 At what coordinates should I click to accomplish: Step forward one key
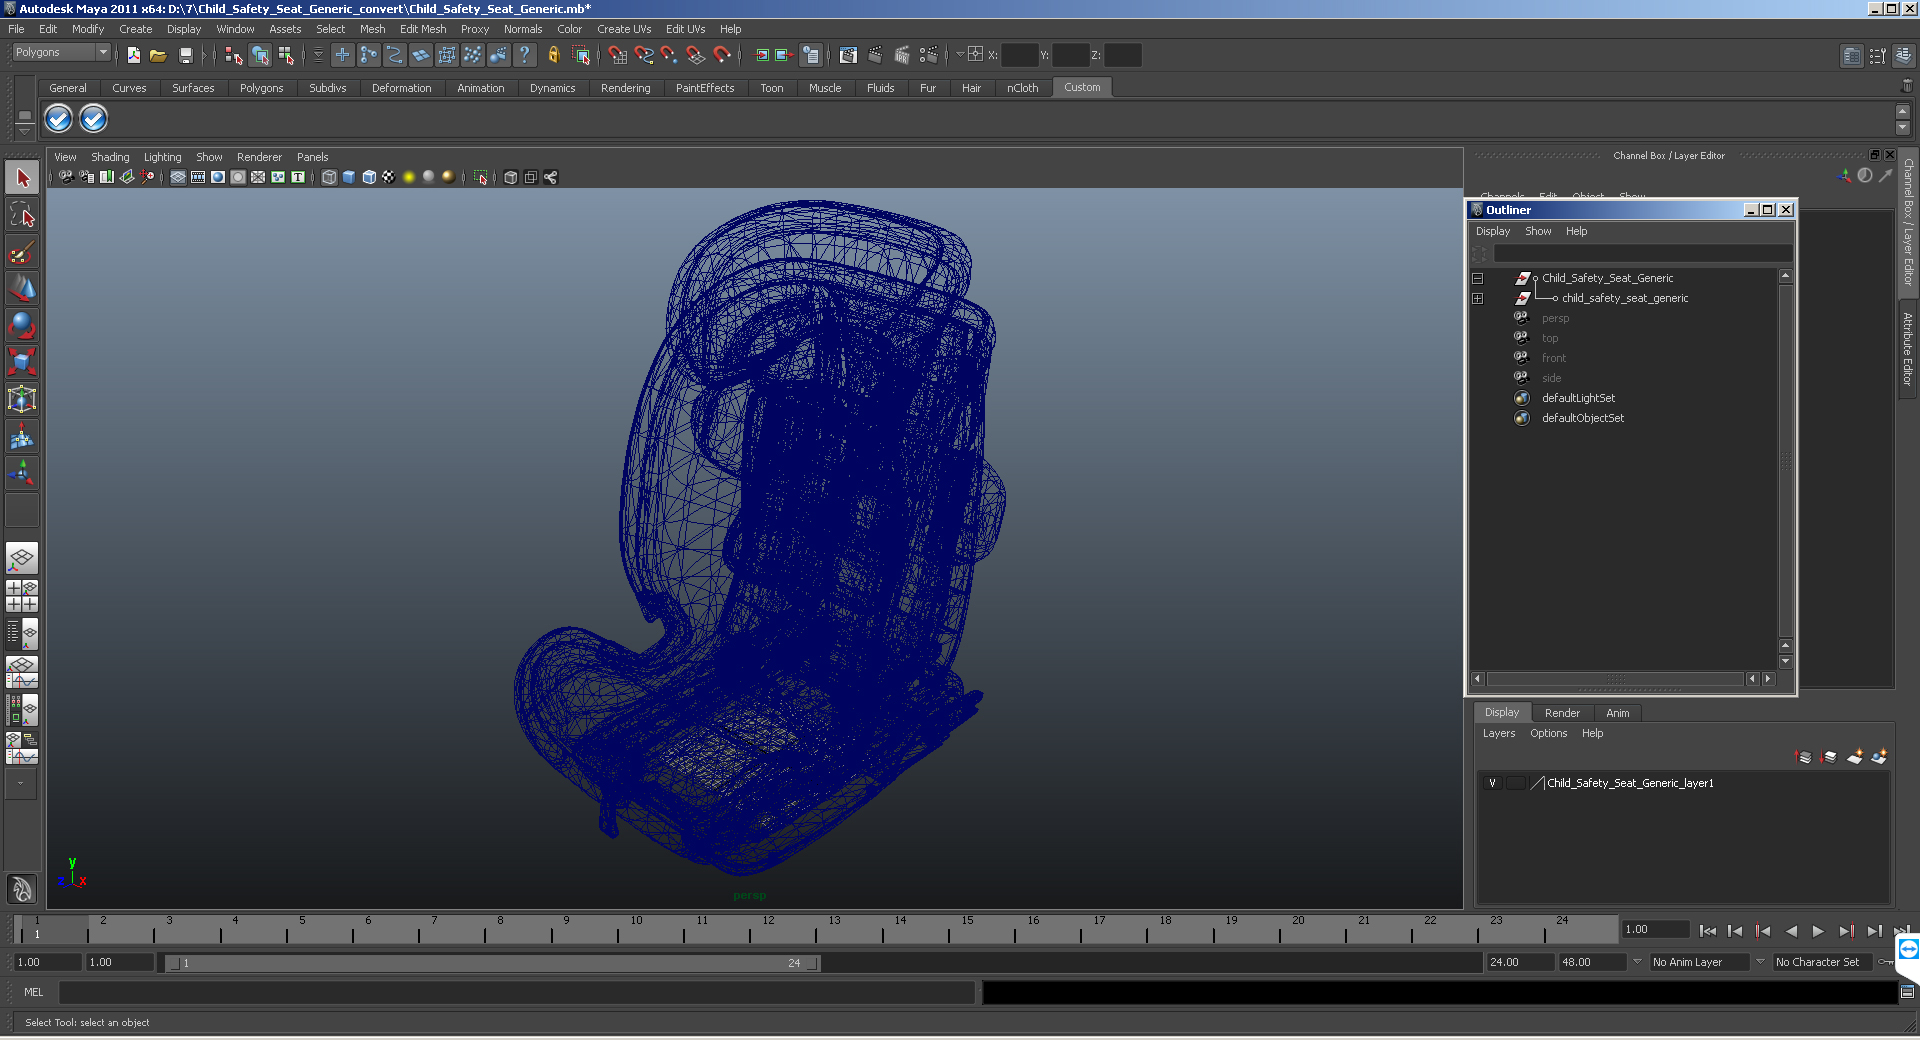click(x=1846, y=931)
